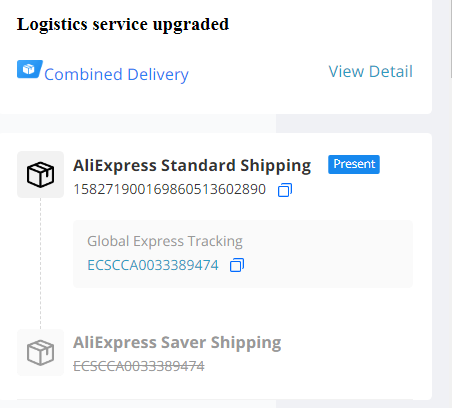Click the Global Express Tracking label

point(165,241)
